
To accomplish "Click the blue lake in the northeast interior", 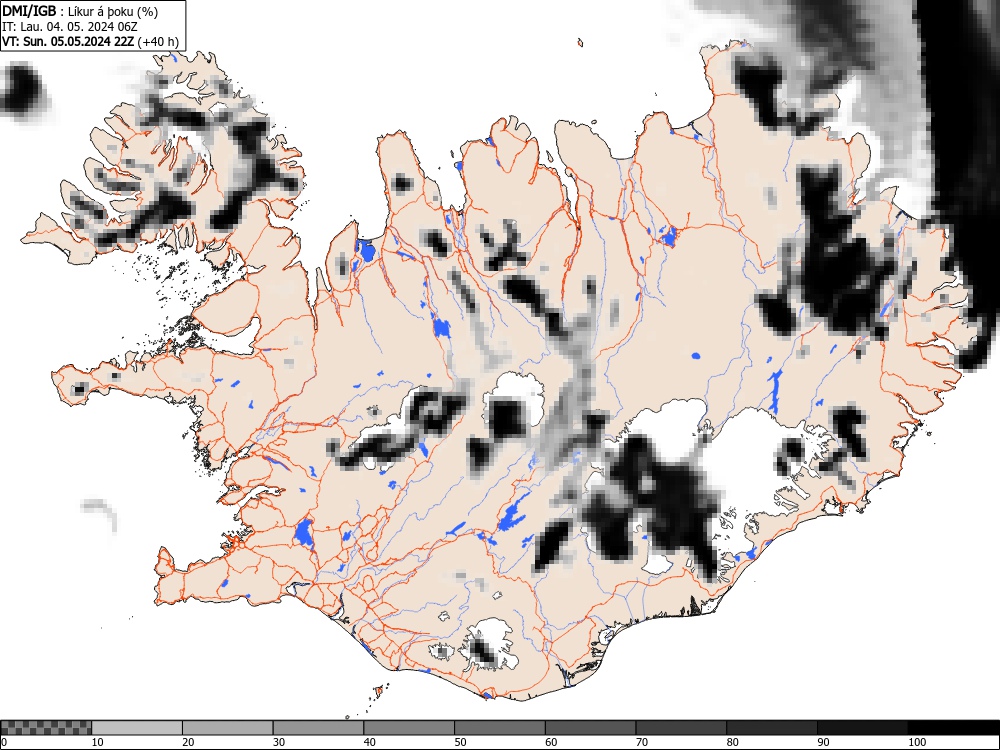I will pyautogui.click(x=669, y=237).
